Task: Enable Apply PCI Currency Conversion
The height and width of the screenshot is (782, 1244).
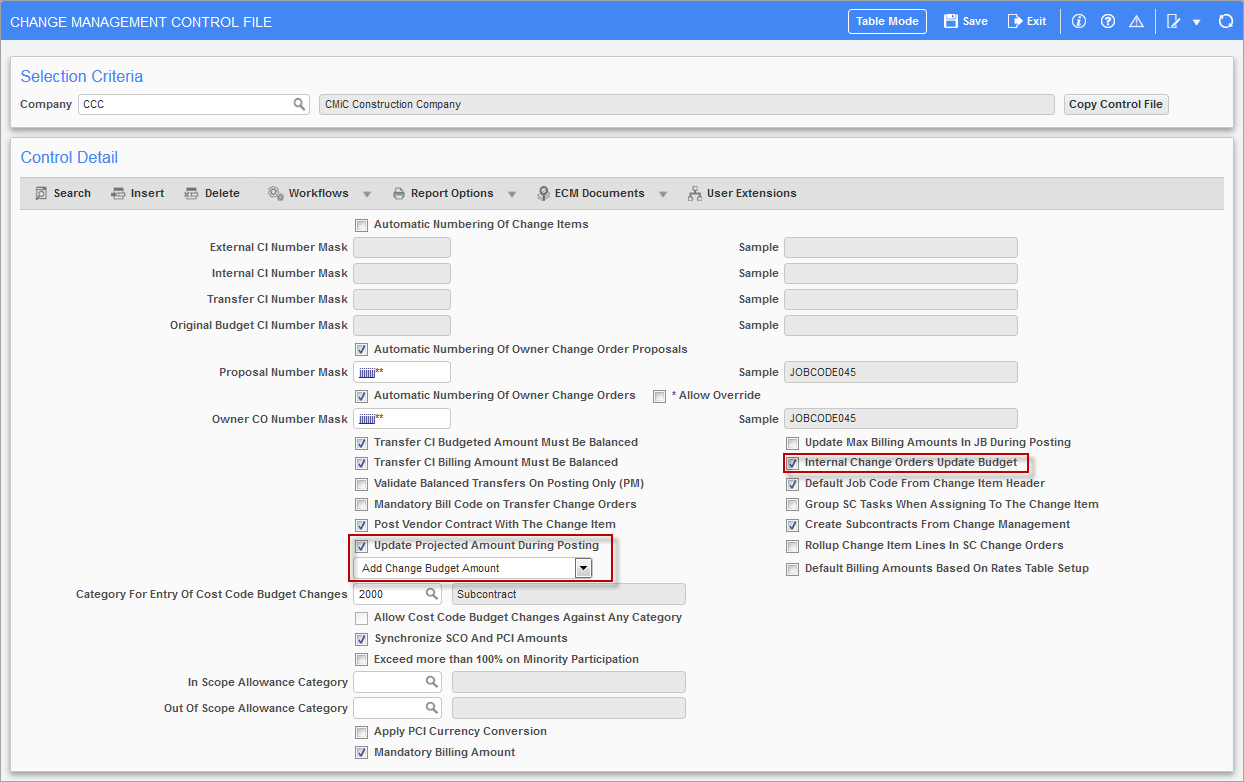Action: click(x=361, y=731)
